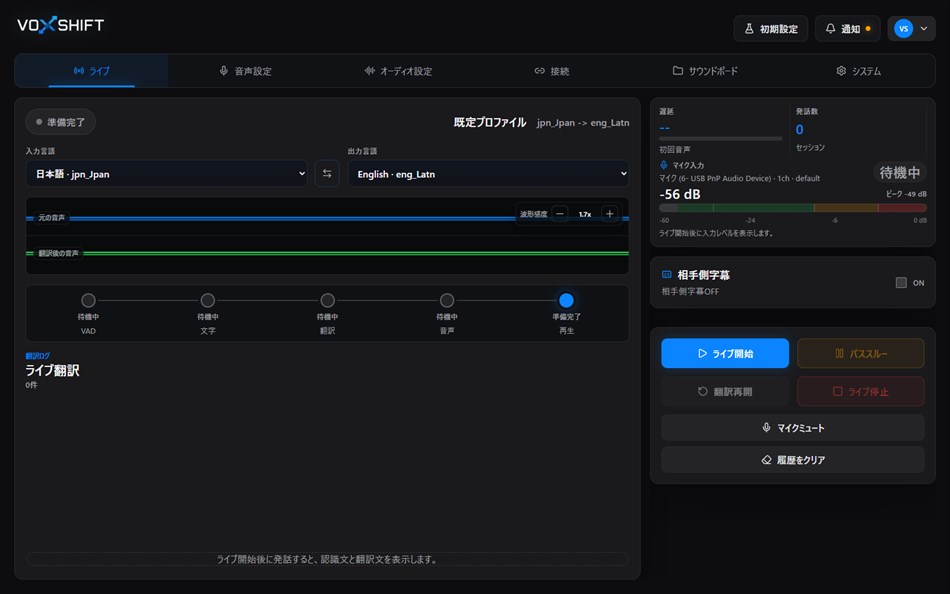Switch to the システム tab
The image size is (950, 594).
pyautogui.click(x=858, y=71)
